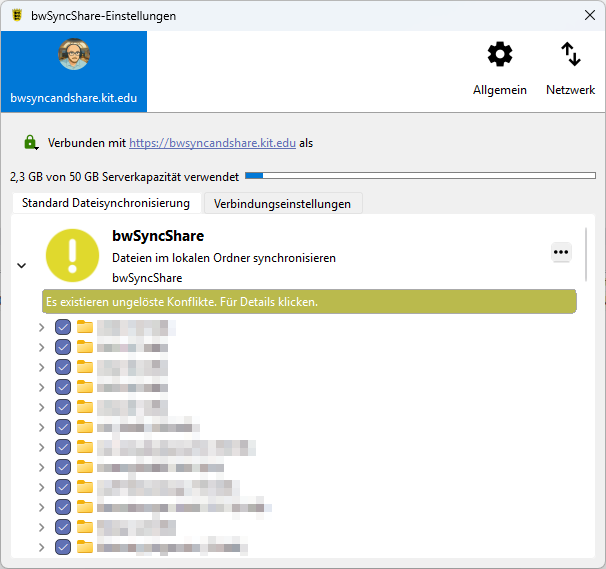Click the yellow exclamation warning status icon
The width and height of the screenshot is (606, 569).
[73, 254]
